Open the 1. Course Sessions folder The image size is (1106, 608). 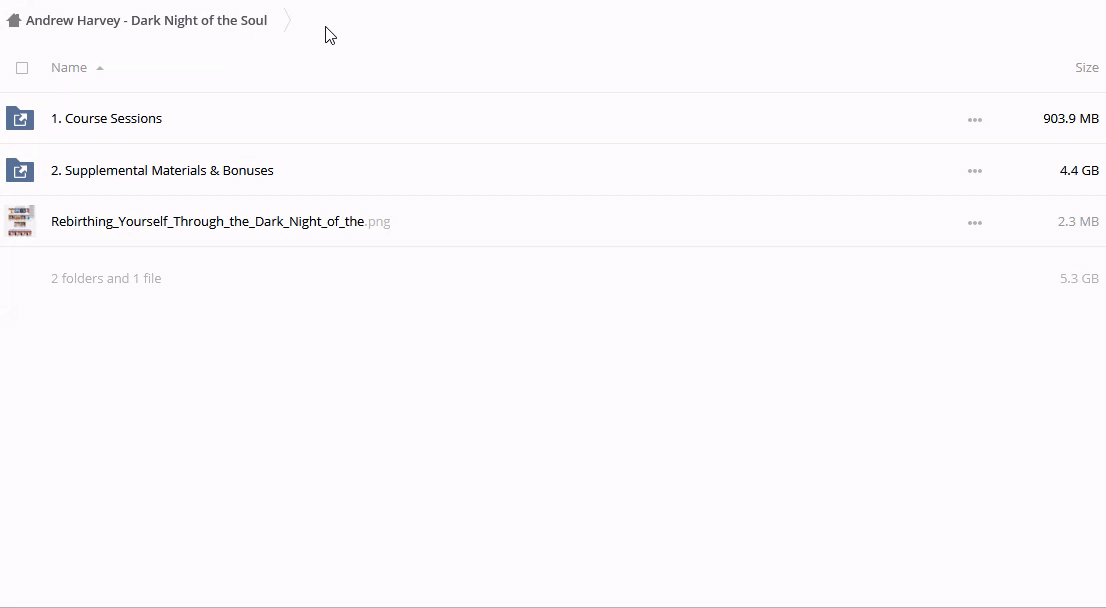point(106,118)
